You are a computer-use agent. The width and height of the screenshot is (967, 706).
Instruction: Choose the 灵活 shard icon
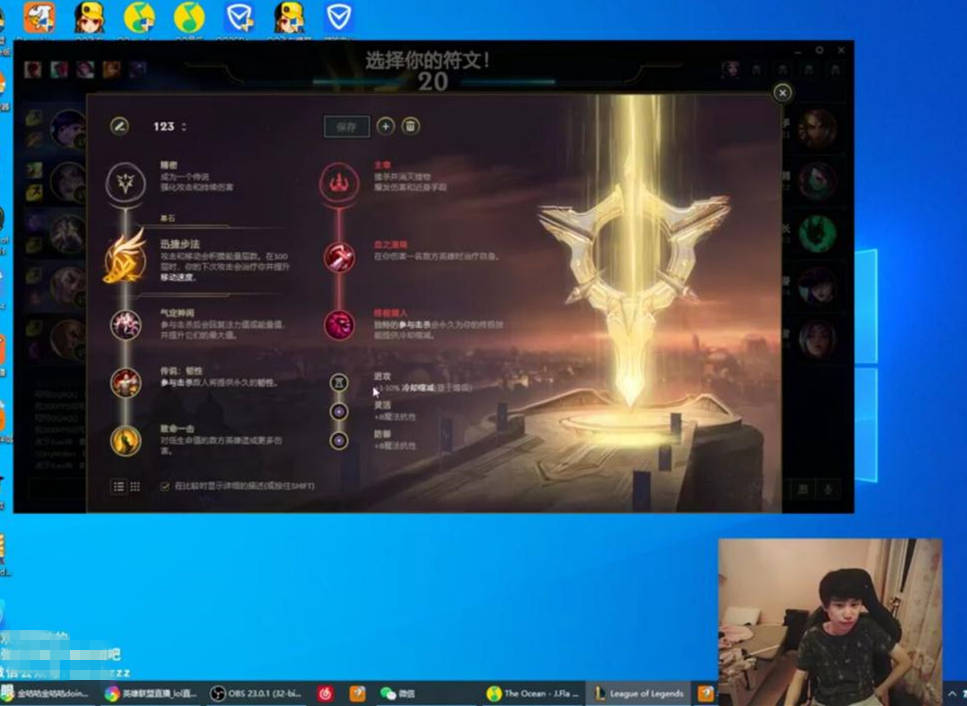click(339, 411)
